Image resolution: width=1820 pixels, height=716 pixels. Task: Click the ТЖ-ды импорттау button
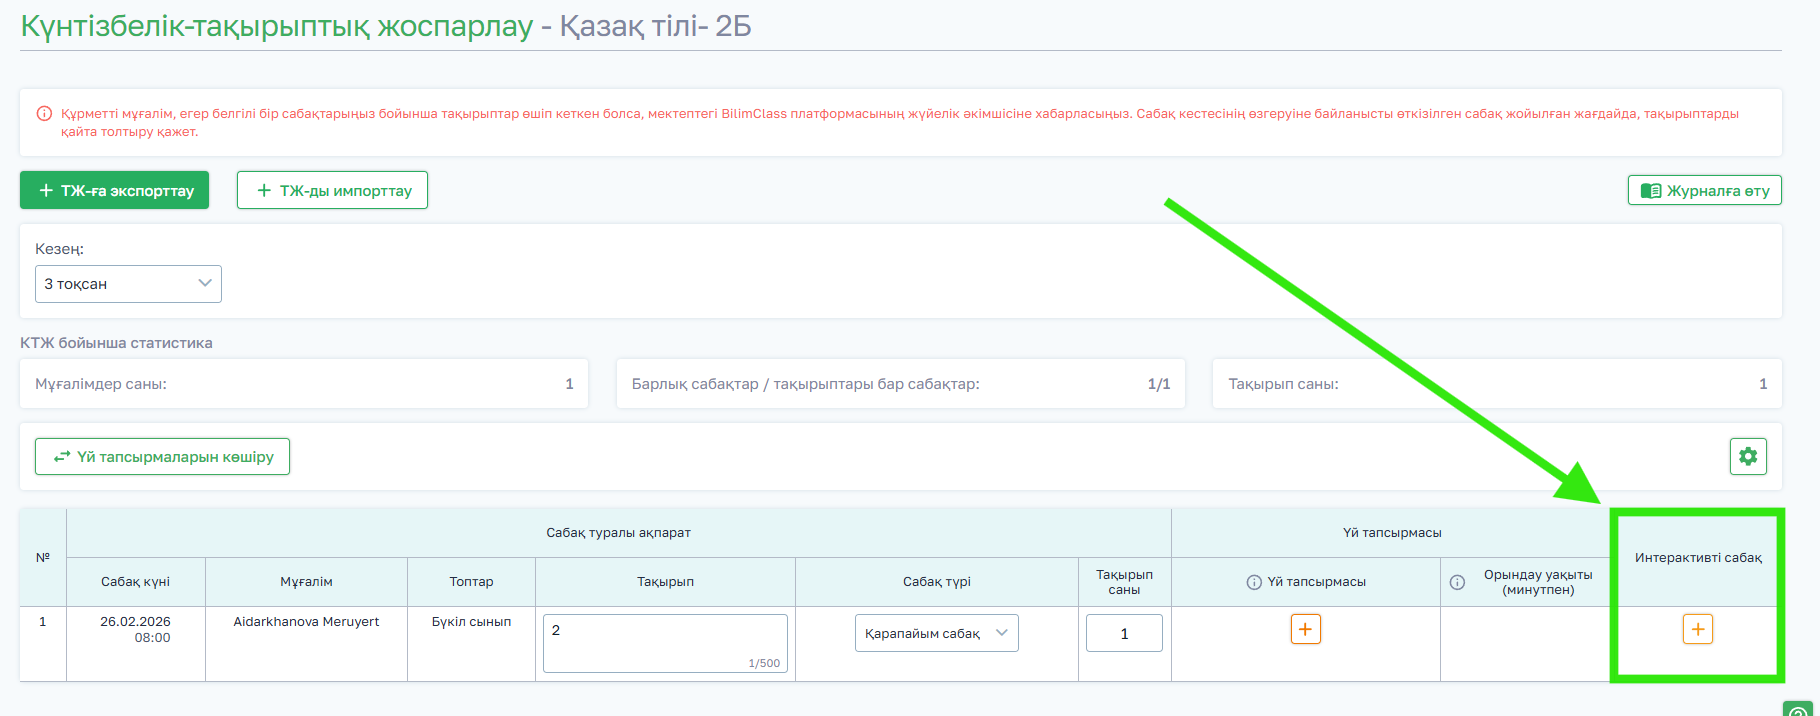(332, 190)
